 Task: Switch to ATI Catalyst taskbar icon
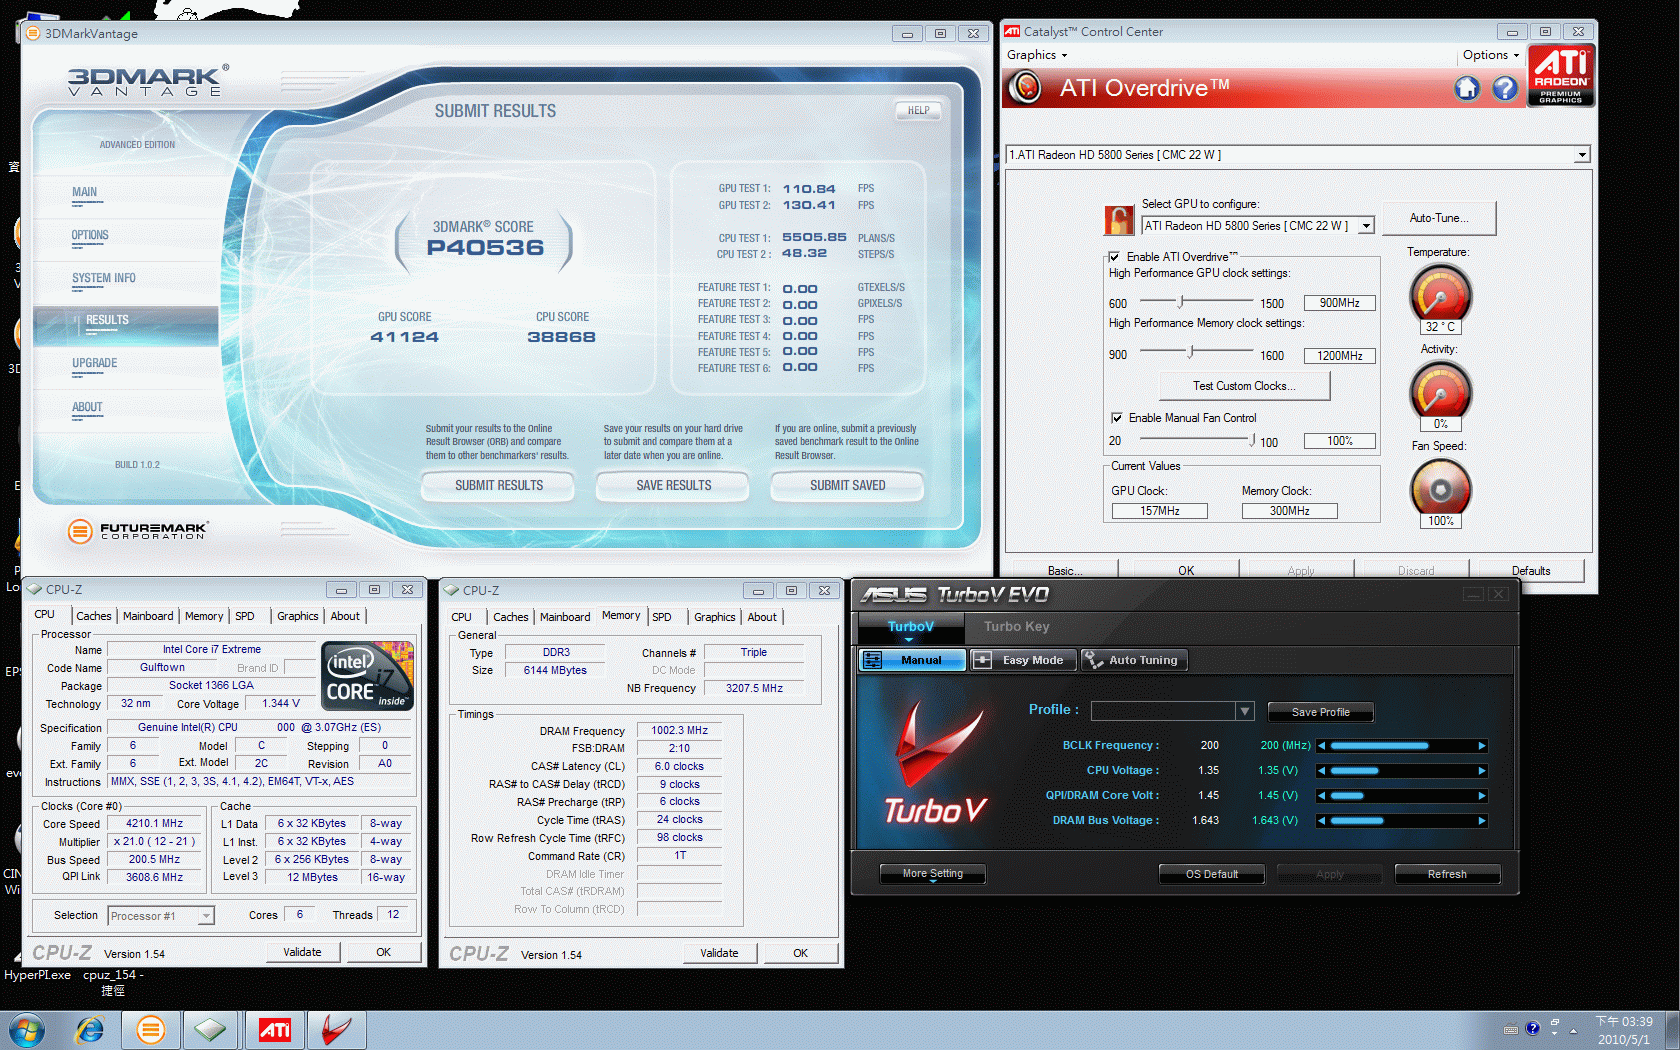(275, 1030)
